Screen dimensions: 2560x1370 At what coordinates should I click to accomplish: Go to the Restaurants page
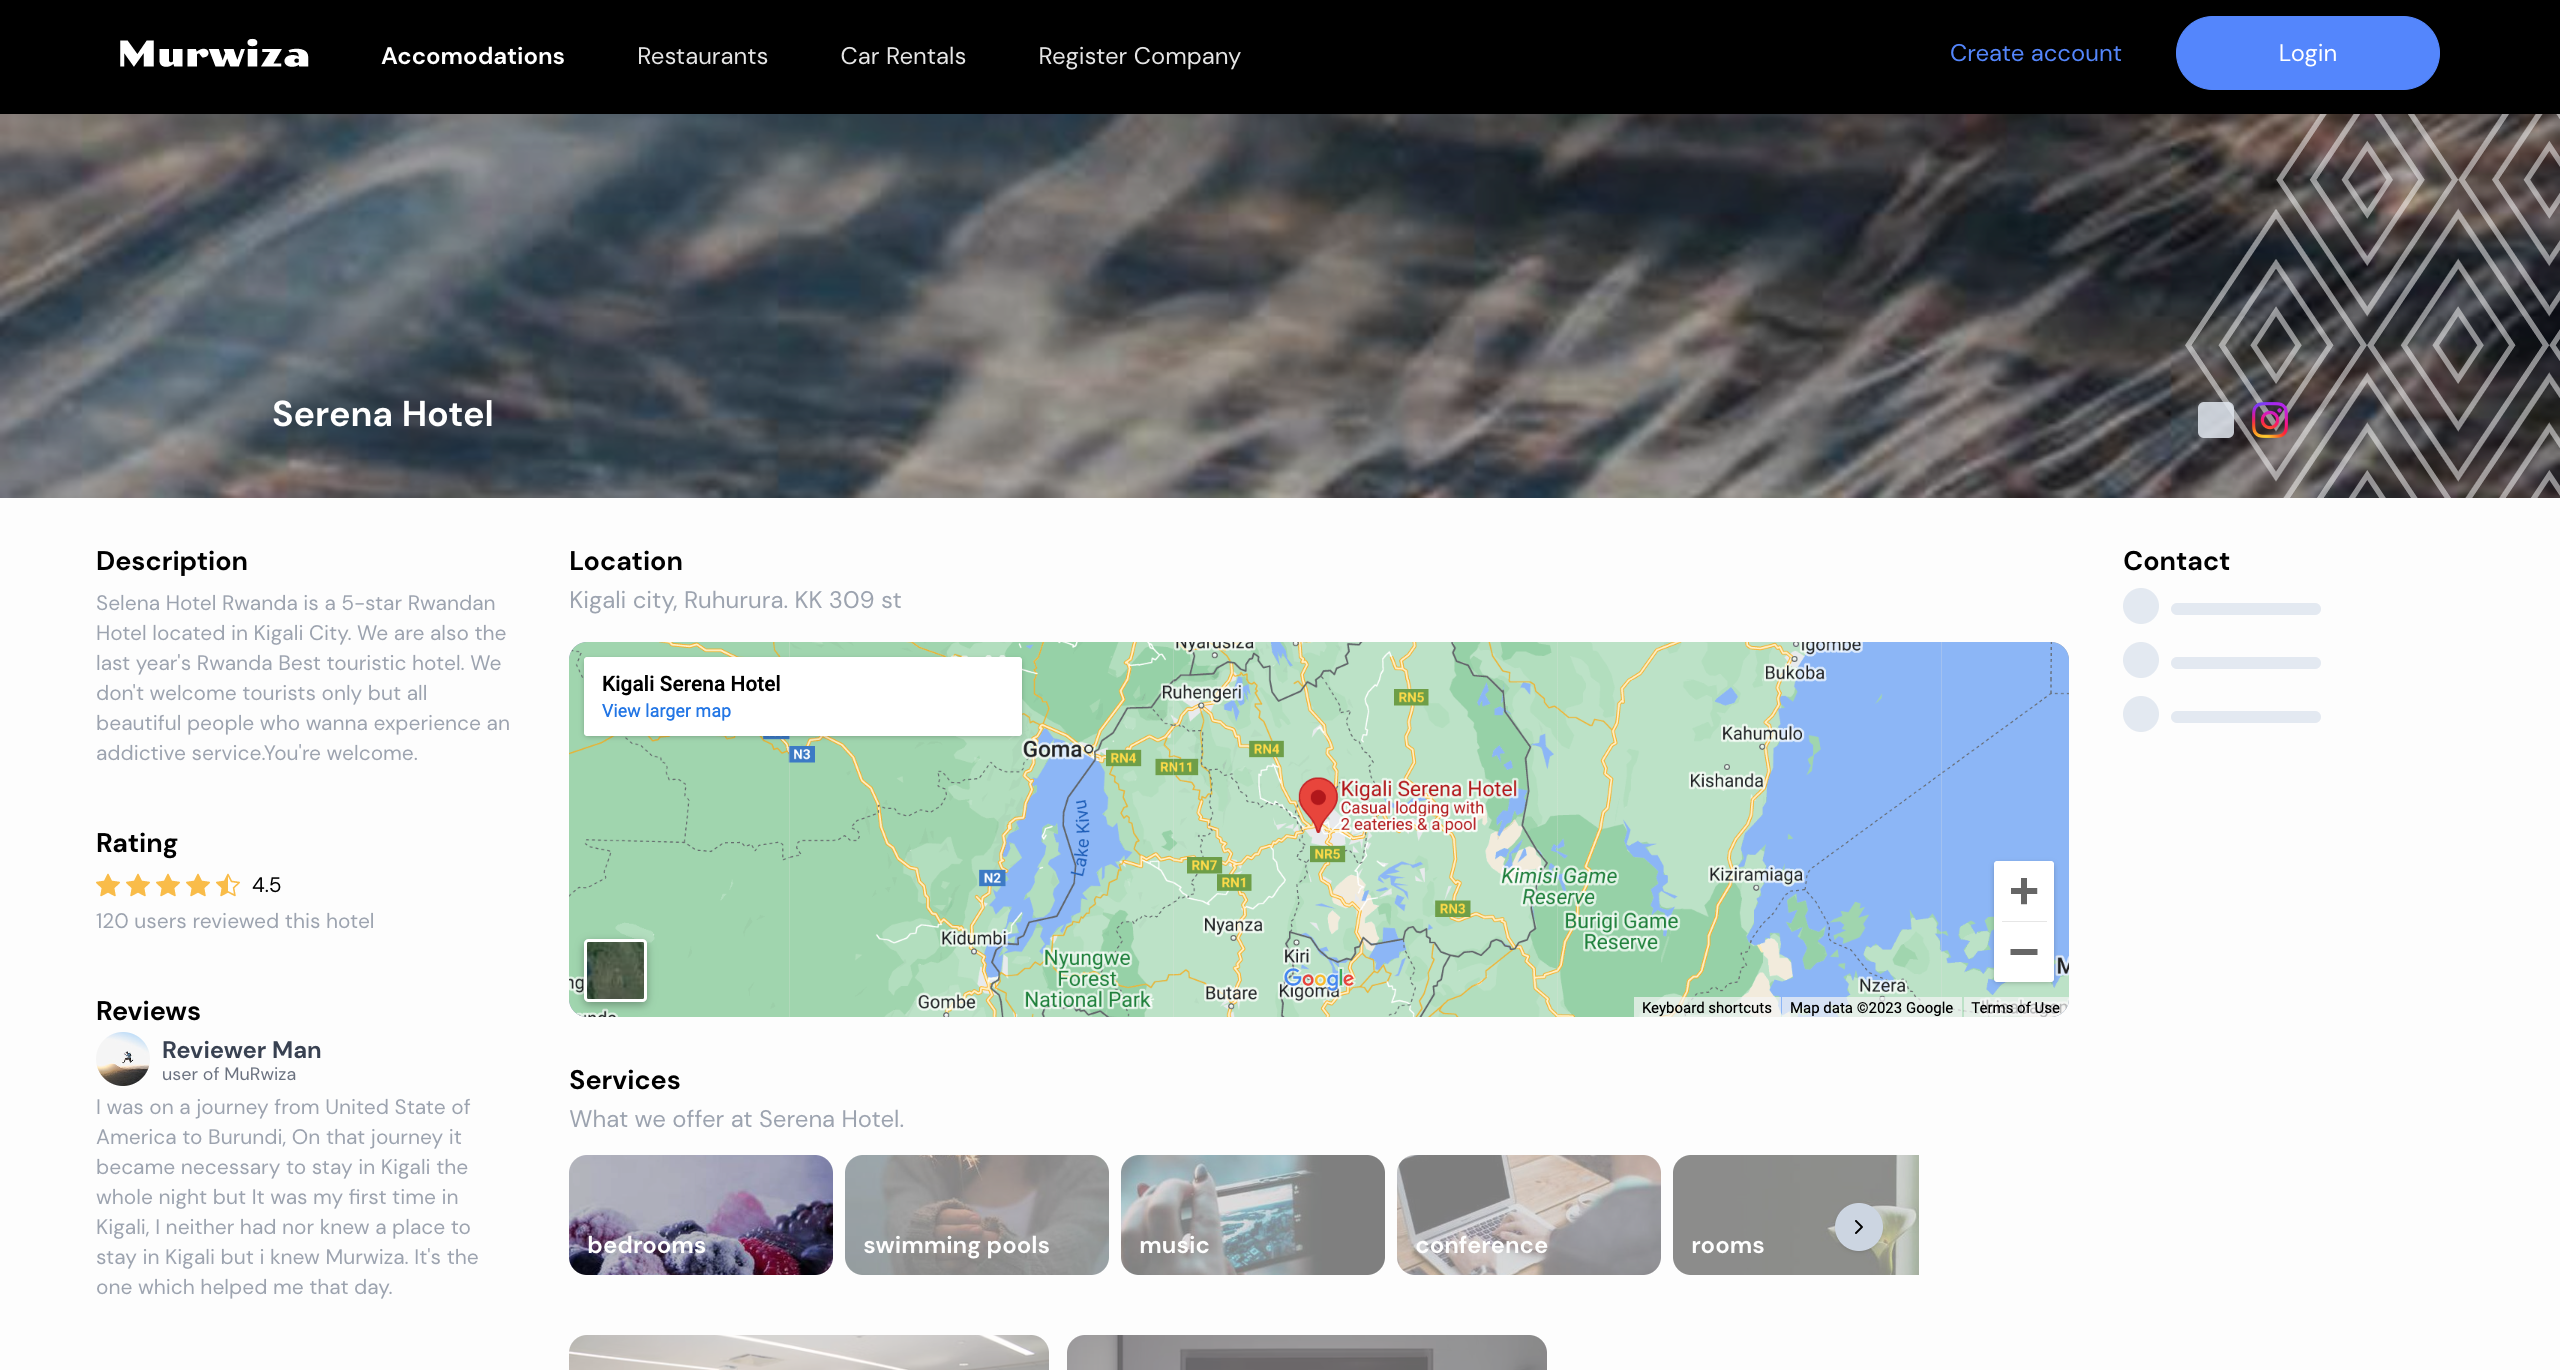pyautogui.click(x=702, y=56)
